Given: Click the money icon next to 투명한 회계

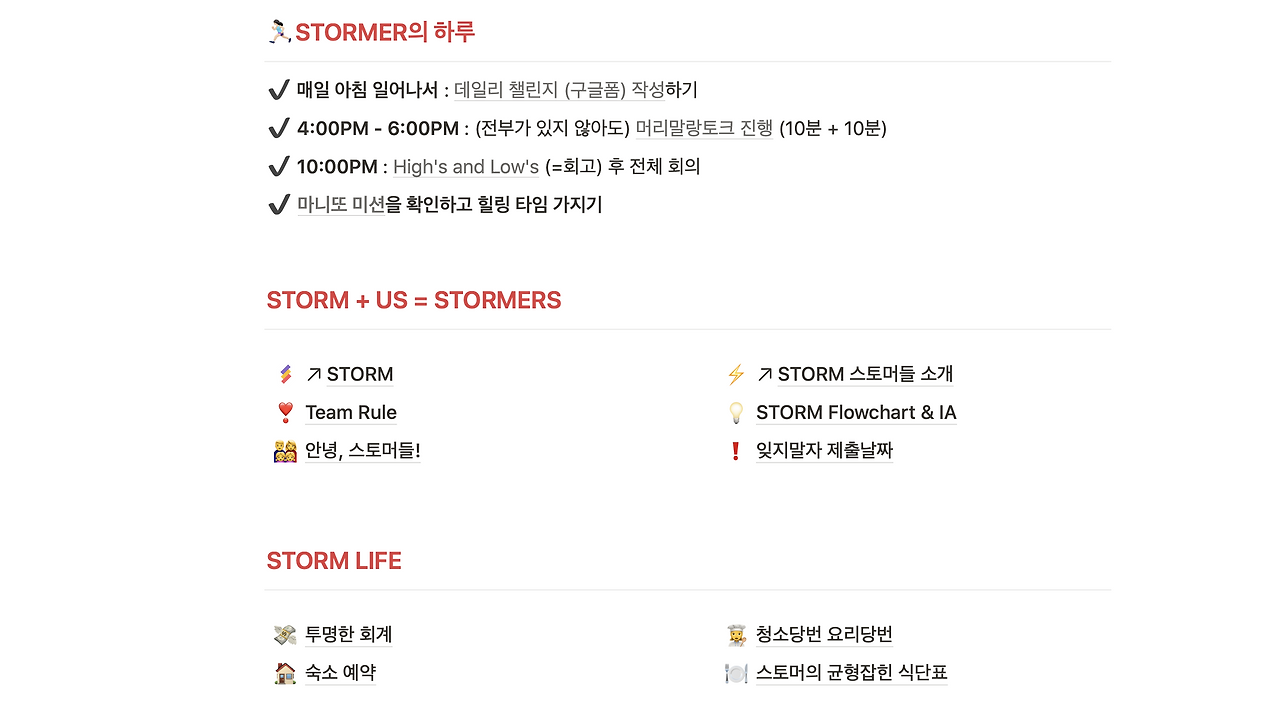Looking at the screenshot, I should coord(285,635).
